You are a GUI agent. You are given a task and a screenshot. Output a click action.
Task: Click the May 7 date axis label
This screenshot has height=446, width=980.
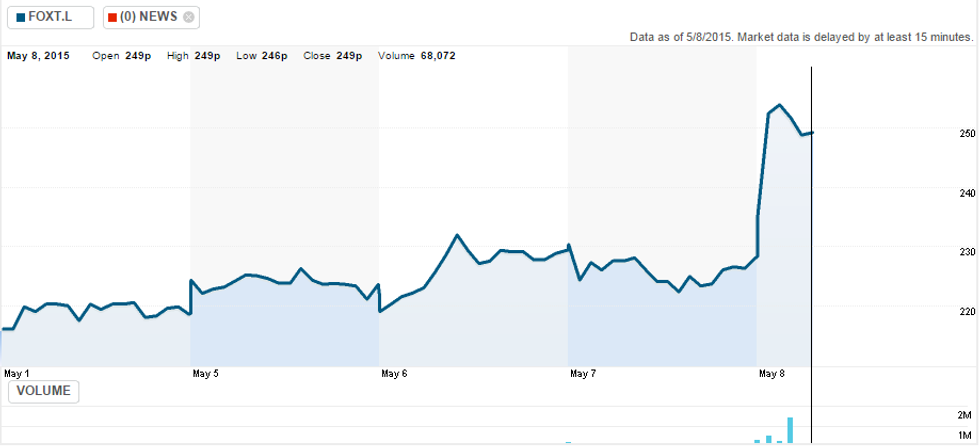[583, 374]
